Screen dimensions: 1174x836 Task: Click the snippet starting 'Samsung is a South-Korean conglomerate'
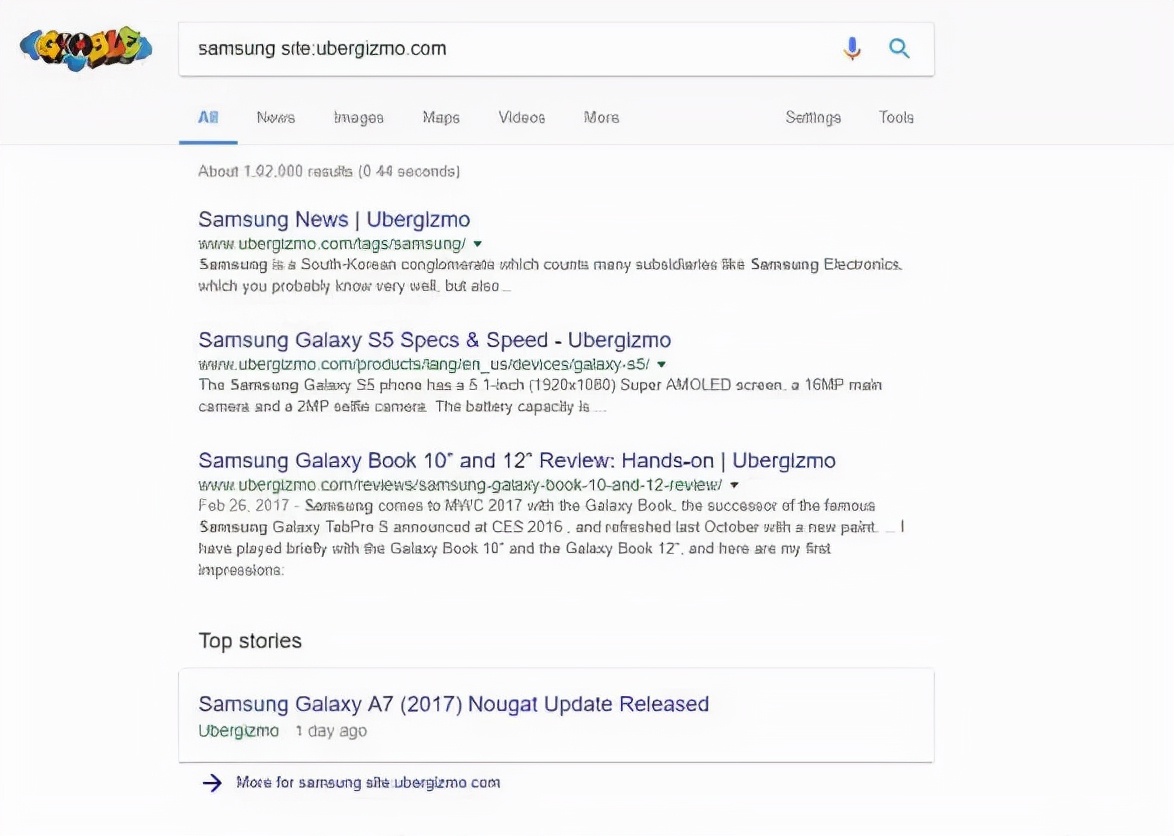(x=550, y=275)
